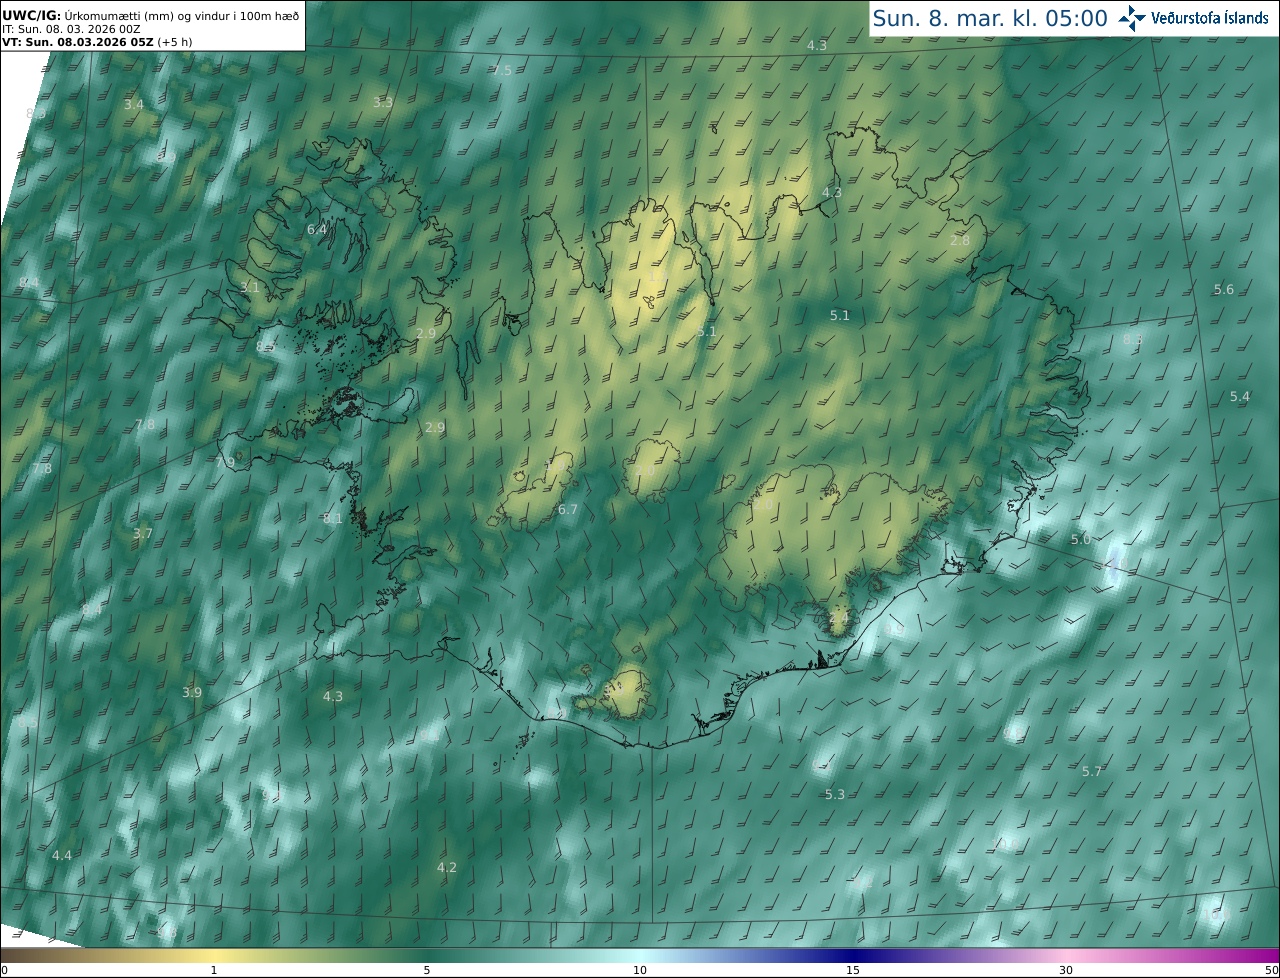
Task: Click the 2.8 value in northeast Iceland
Action: click(960, 241)
